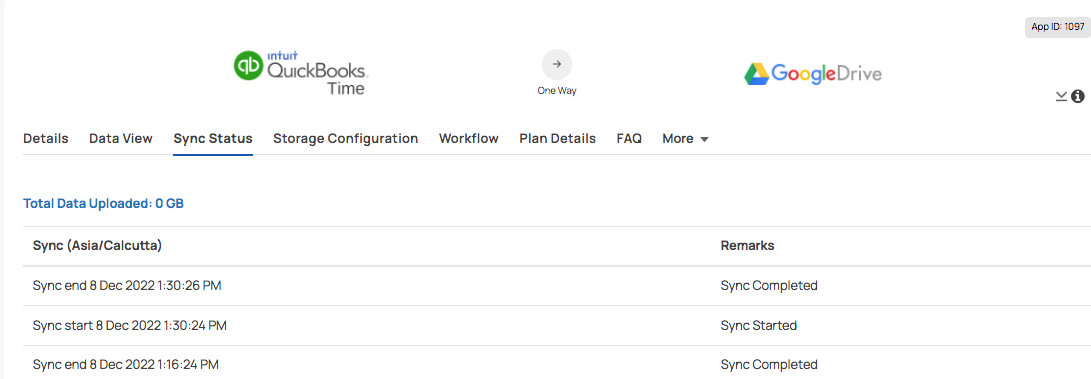Click Sync Completed remark for 1:30:26 PM

point(769,286)
